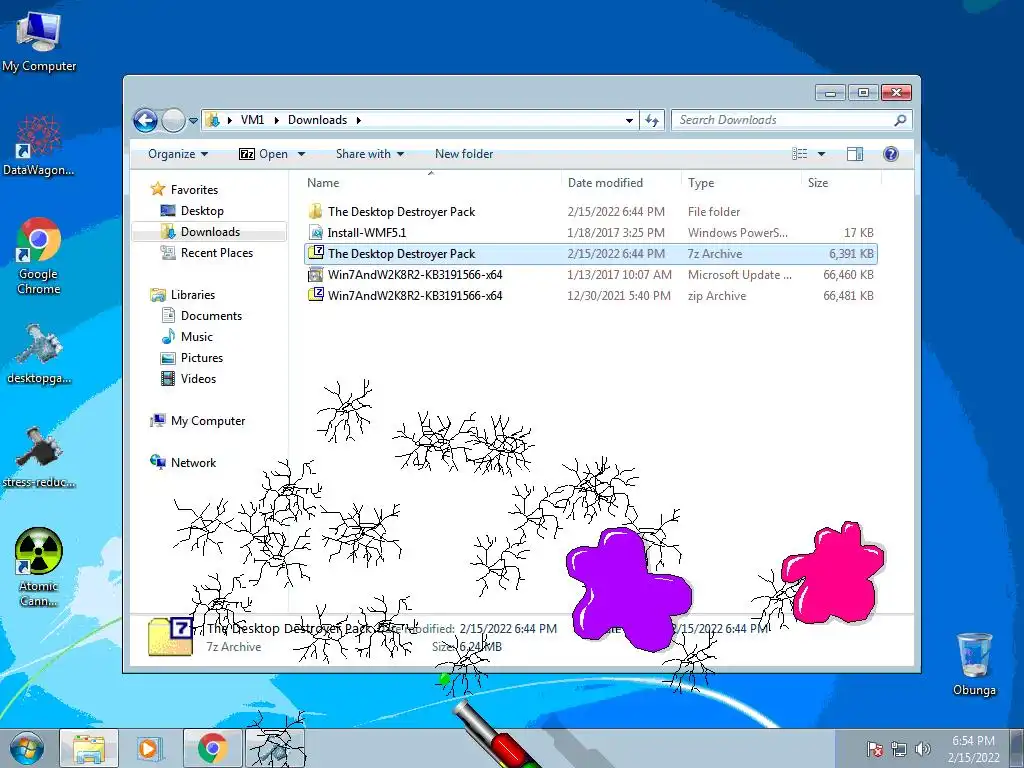
Task: Open the Obunga recycle bin icon
Action: (974, 664)
